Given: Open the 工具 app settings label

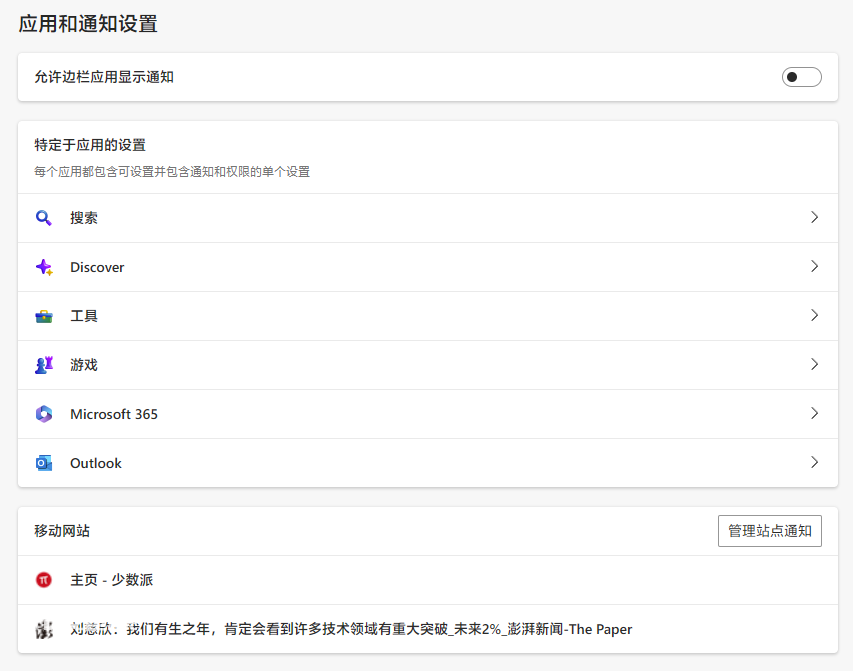Looking at the screenshot, I should [84, 316].
